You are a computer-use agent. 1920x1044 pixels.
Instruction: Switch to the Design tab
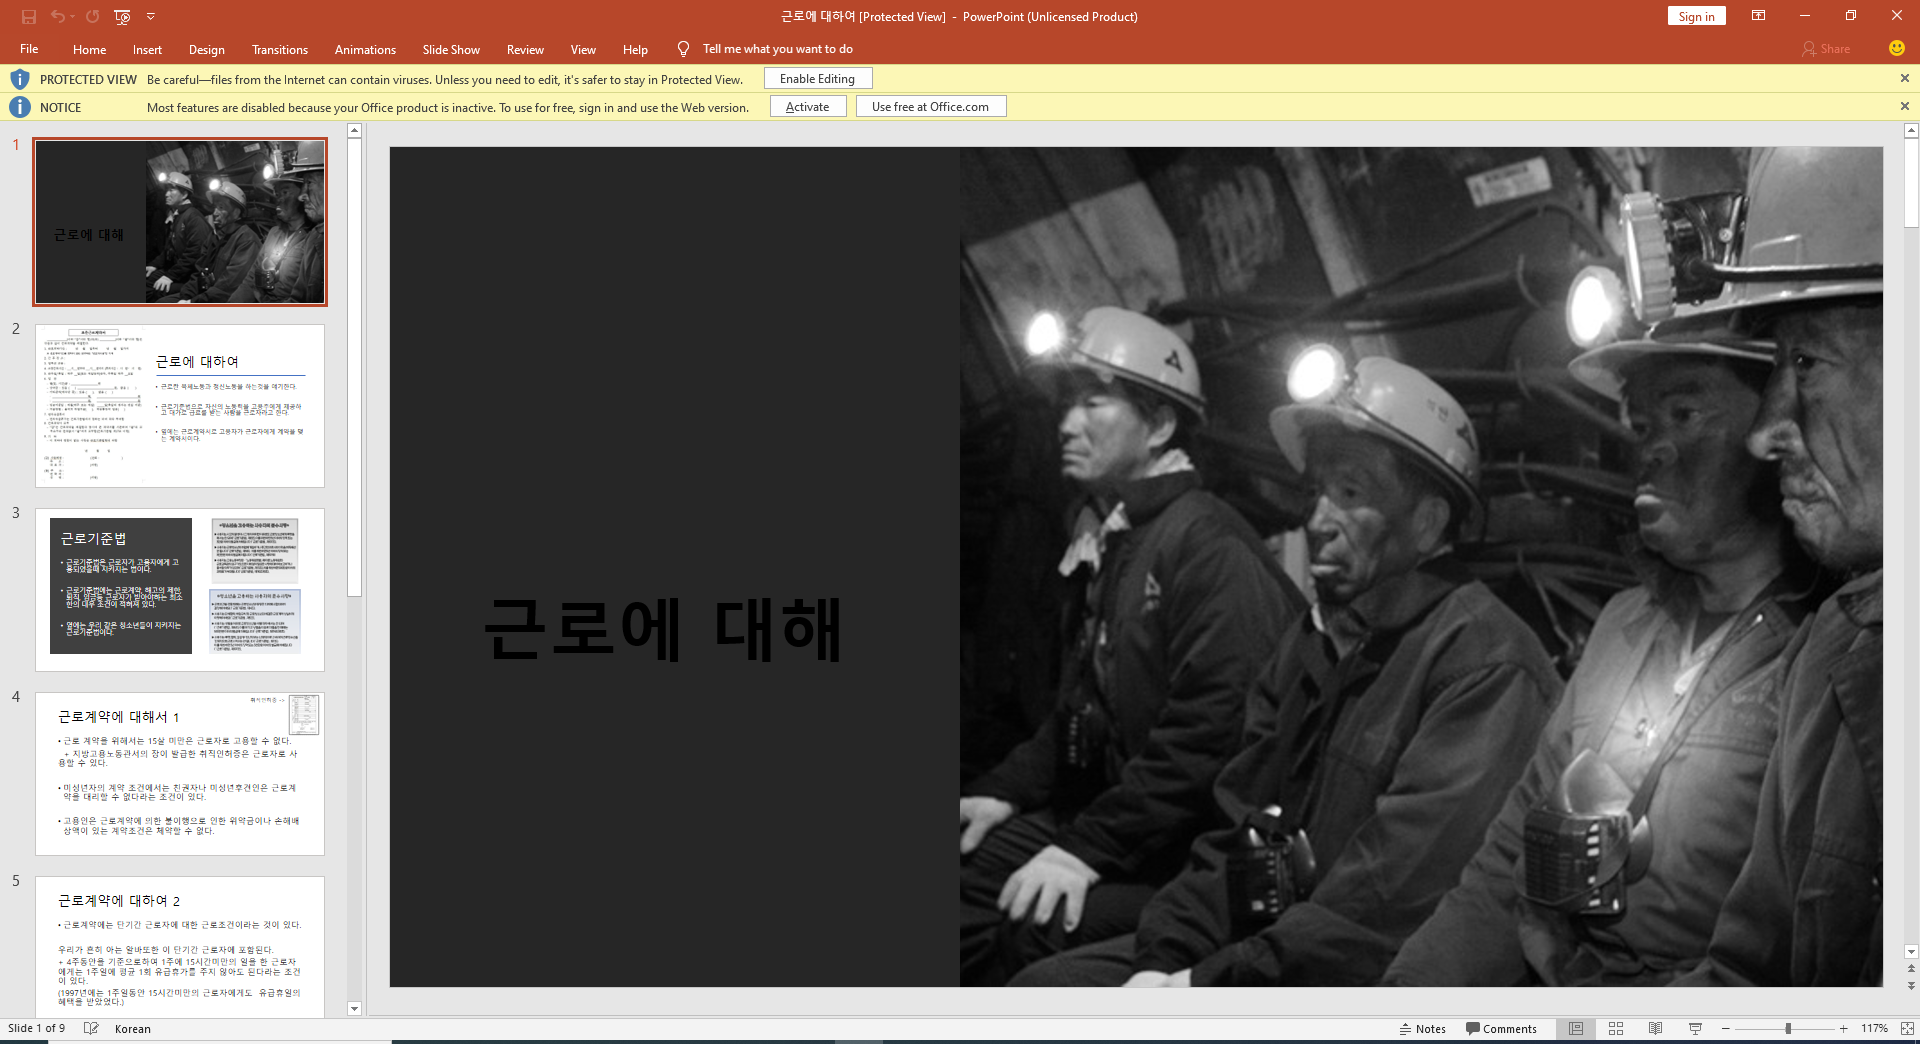coord(206,49)
